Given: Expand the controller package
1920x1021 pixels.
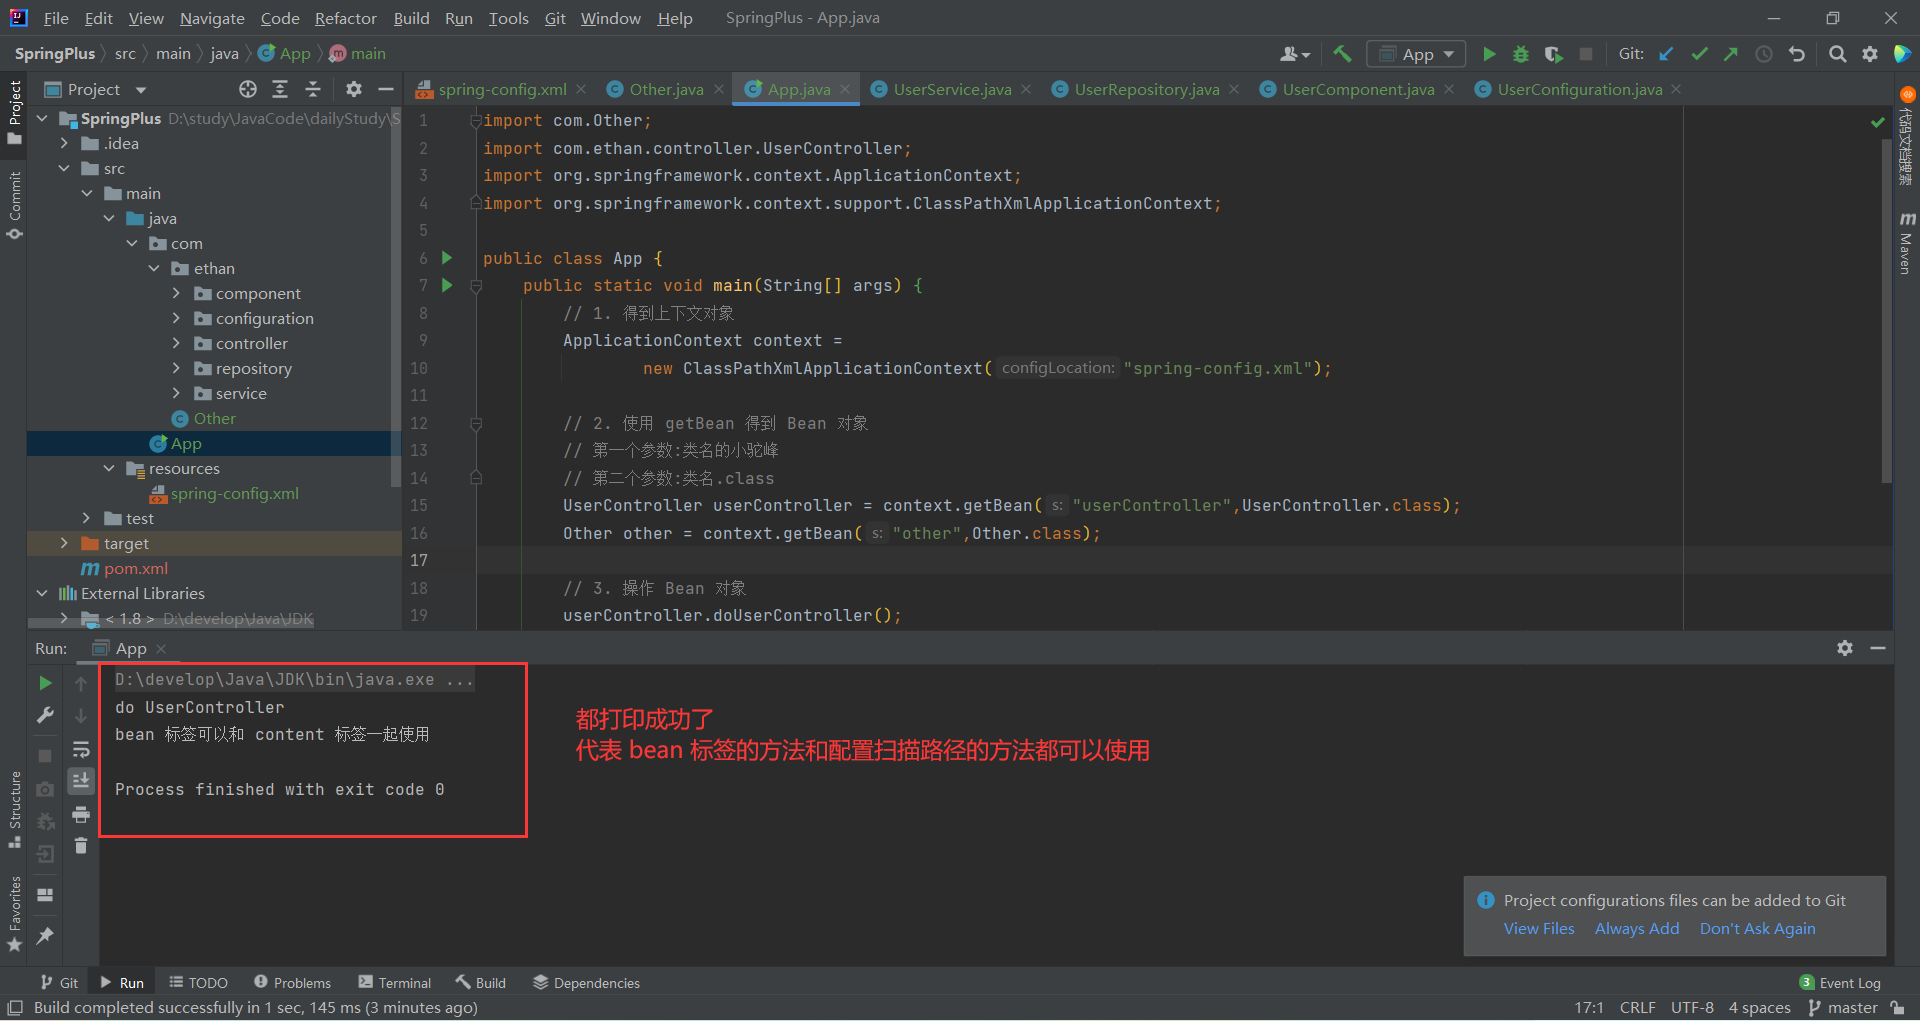Looking at the screenshot, I should point(176,344).
